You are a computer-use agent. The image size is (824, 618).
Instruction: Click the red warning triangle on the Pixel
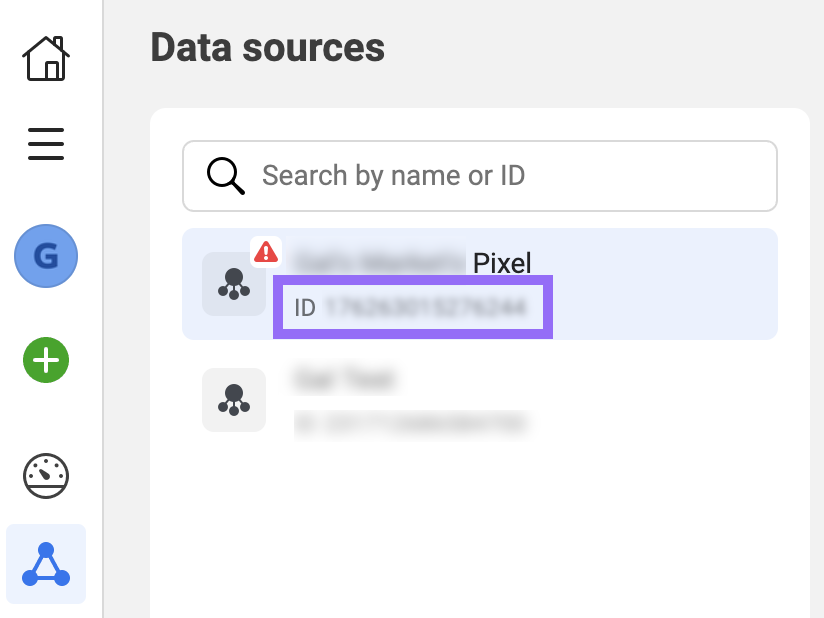click(265, 252)
